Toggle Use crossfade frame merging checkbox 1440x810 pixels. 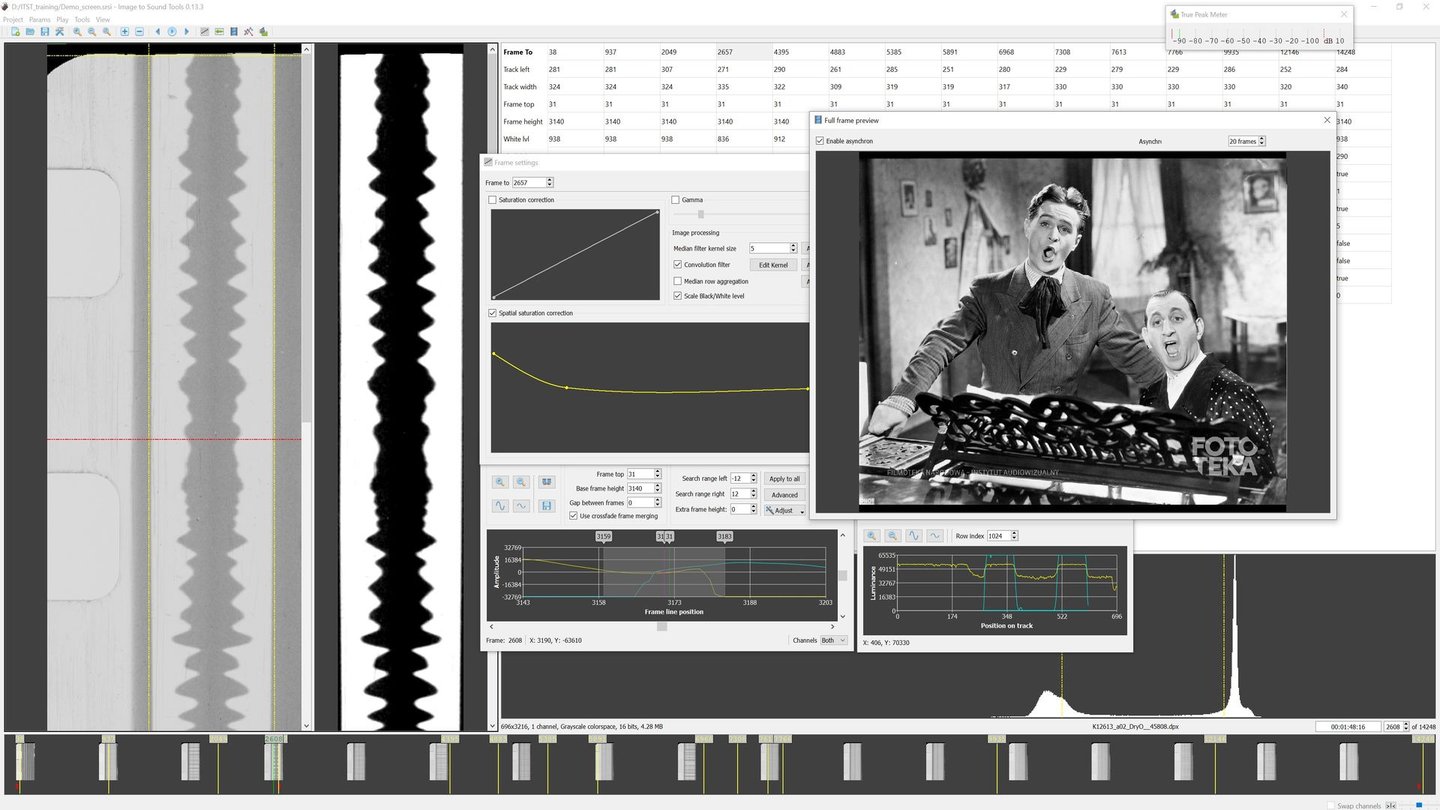(573, 516)
